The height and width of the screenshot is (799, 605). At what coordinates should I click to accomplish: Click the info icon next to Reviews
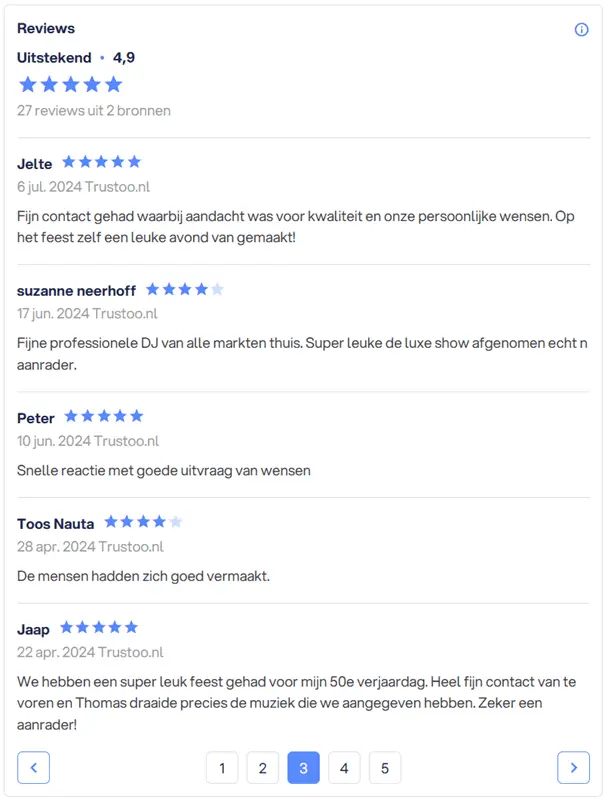pyautogui.click(x=581, y=29)
